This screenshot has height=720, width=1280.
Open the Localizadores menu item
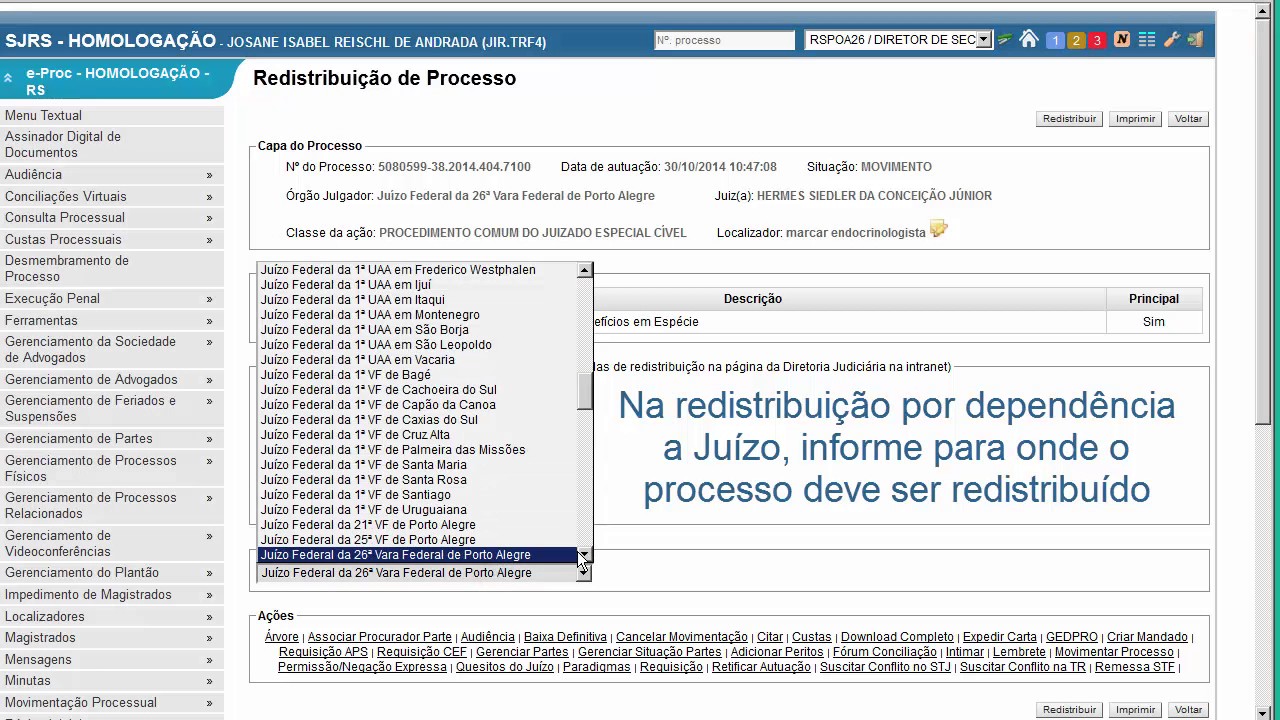click(112, 616)
